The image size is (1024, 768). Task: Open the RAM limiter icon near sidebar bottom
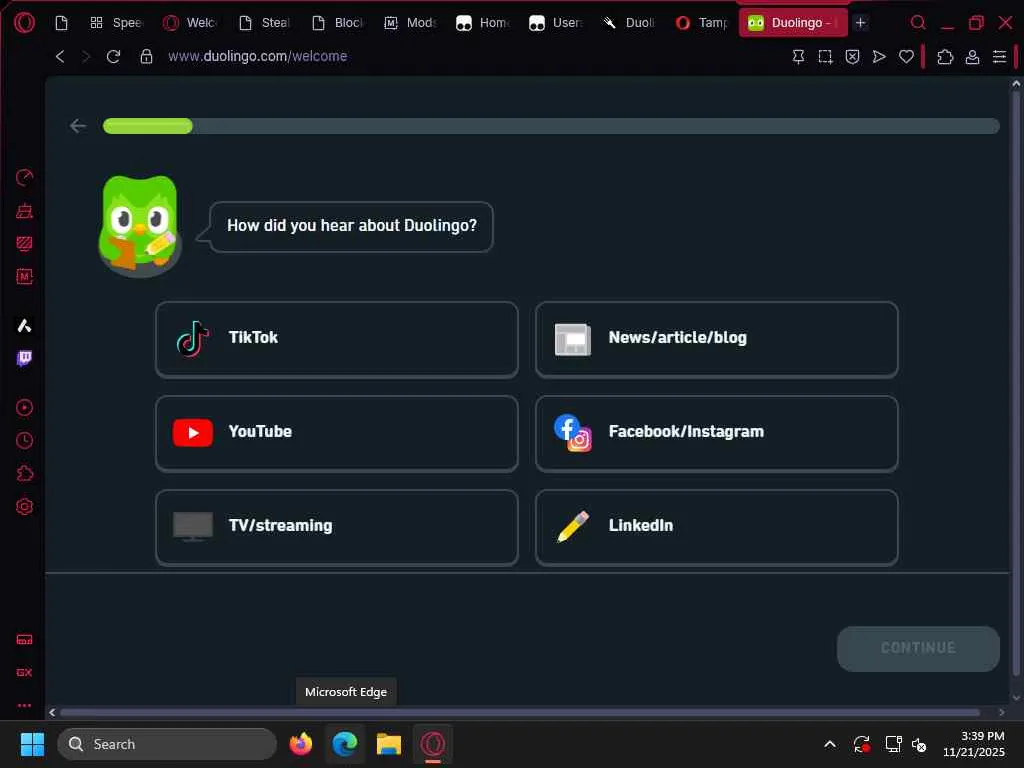coord(24,639)
